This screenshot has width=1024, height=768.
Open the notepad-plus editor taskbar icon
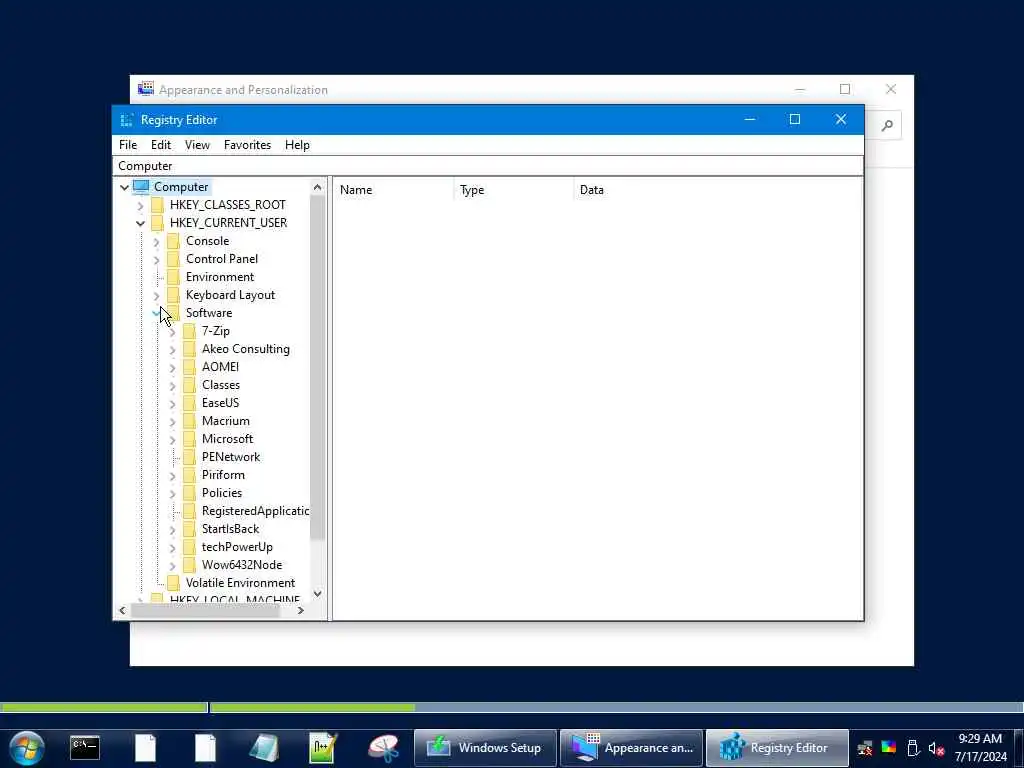323,748
